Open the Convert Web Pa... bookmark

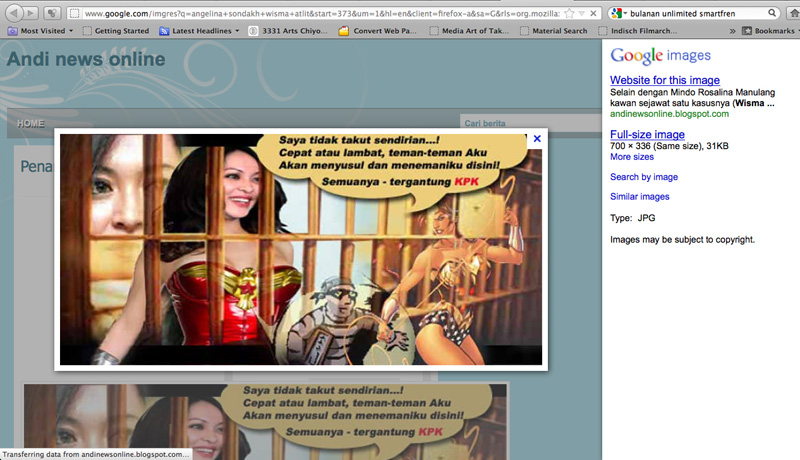(x=378, y=31)
